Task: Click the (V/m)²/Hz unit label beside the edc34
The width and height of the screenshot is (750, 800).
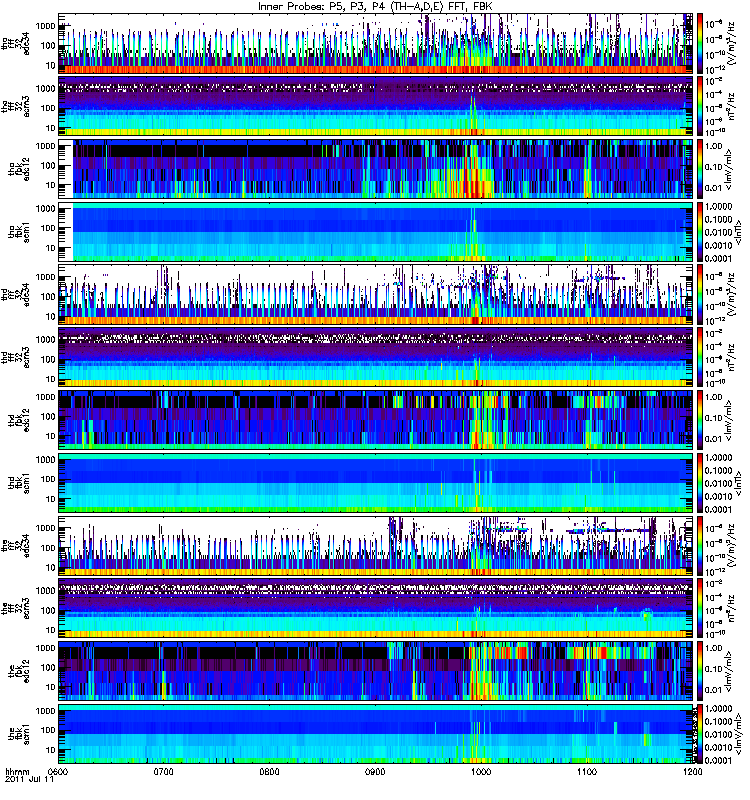Action: (x=731, y=546)
